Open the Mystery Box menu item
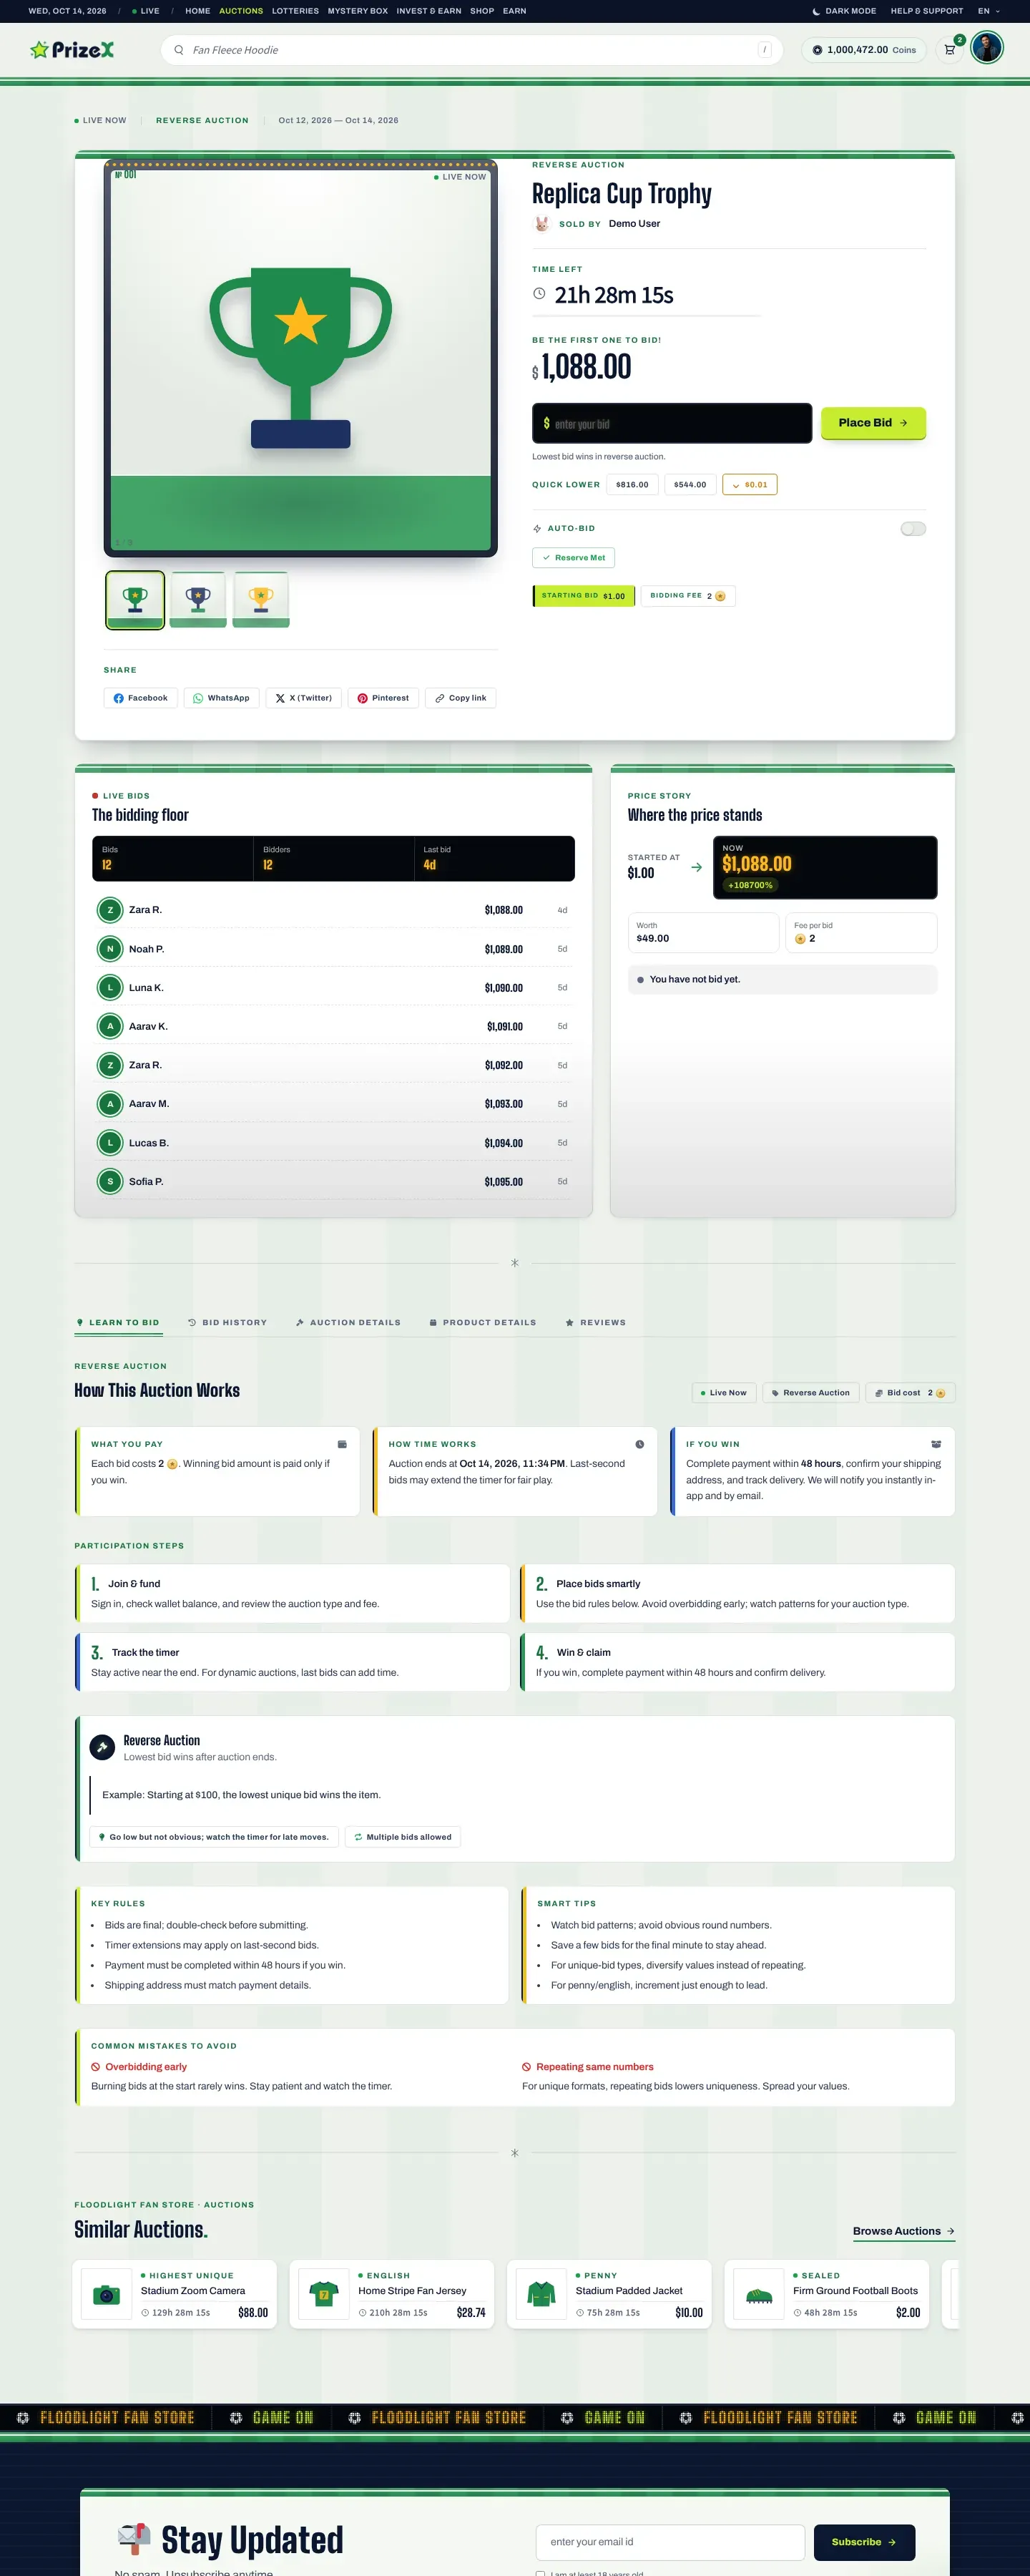This screenshot has width=1030, height=2576. [357, 11]
